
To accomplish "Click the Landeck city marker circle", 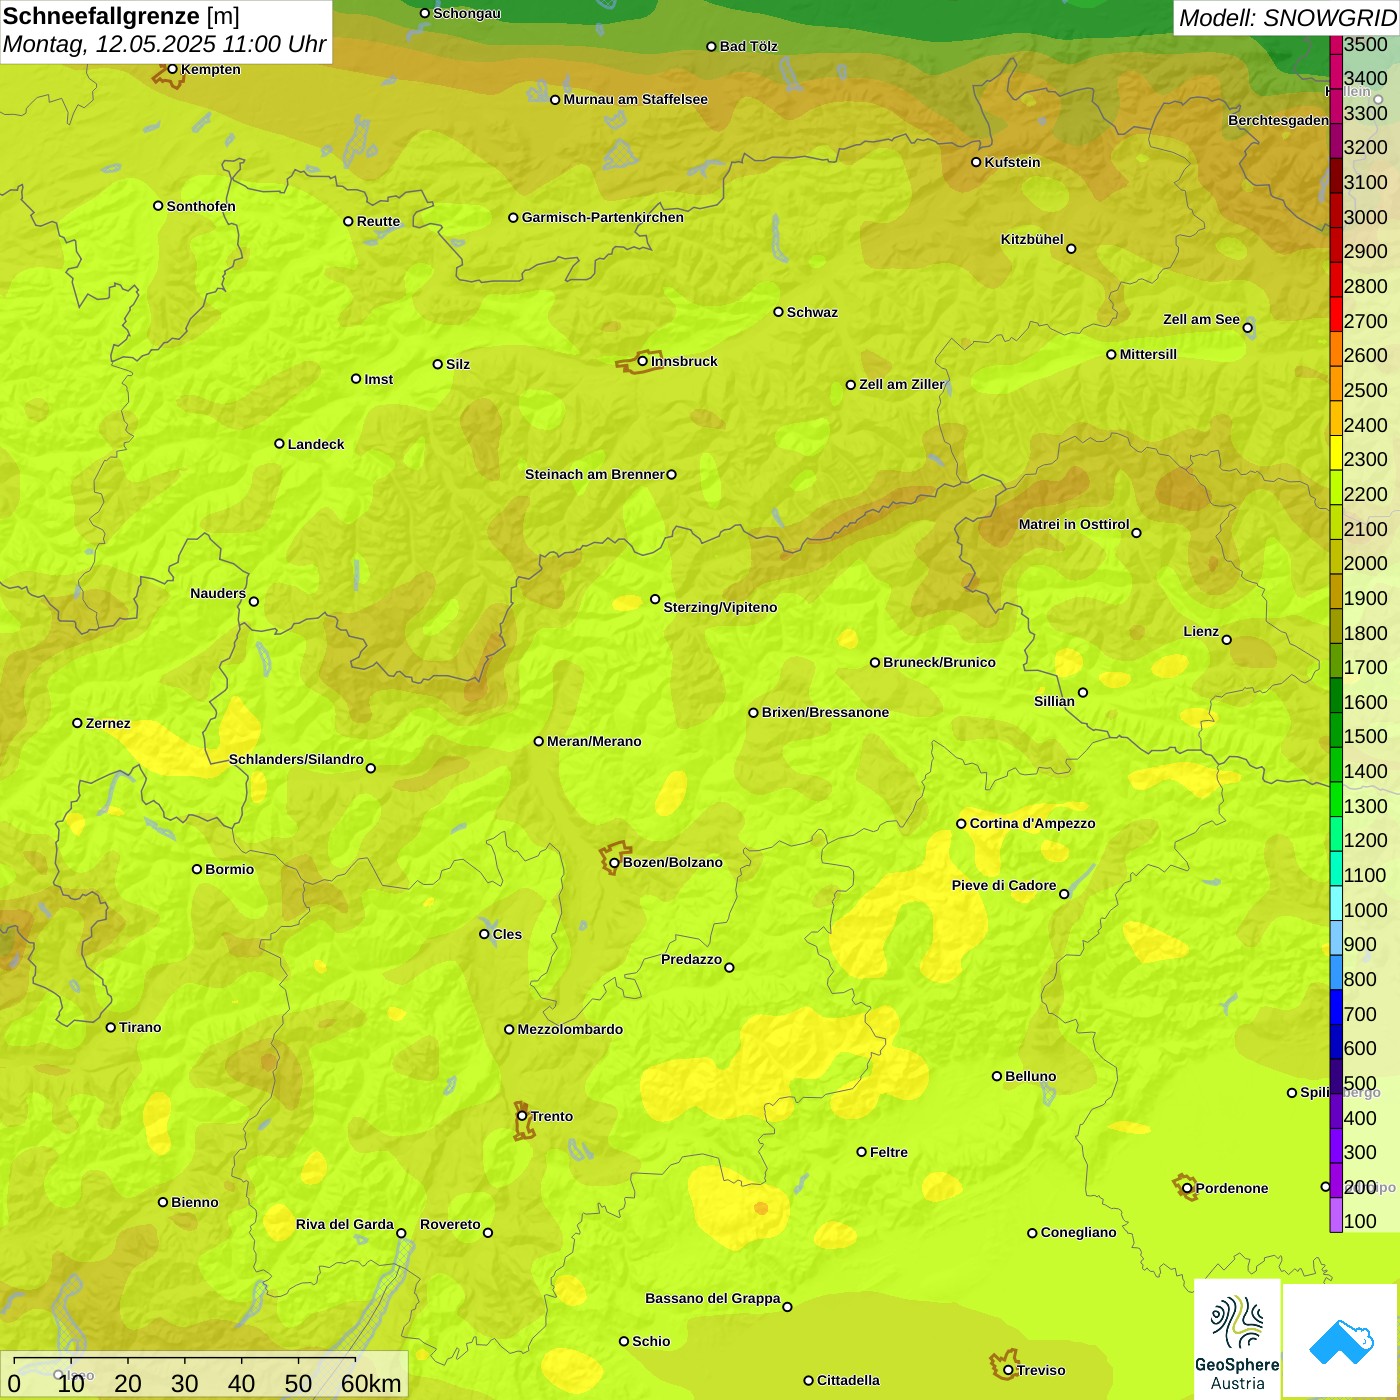I will pos(279,444).
